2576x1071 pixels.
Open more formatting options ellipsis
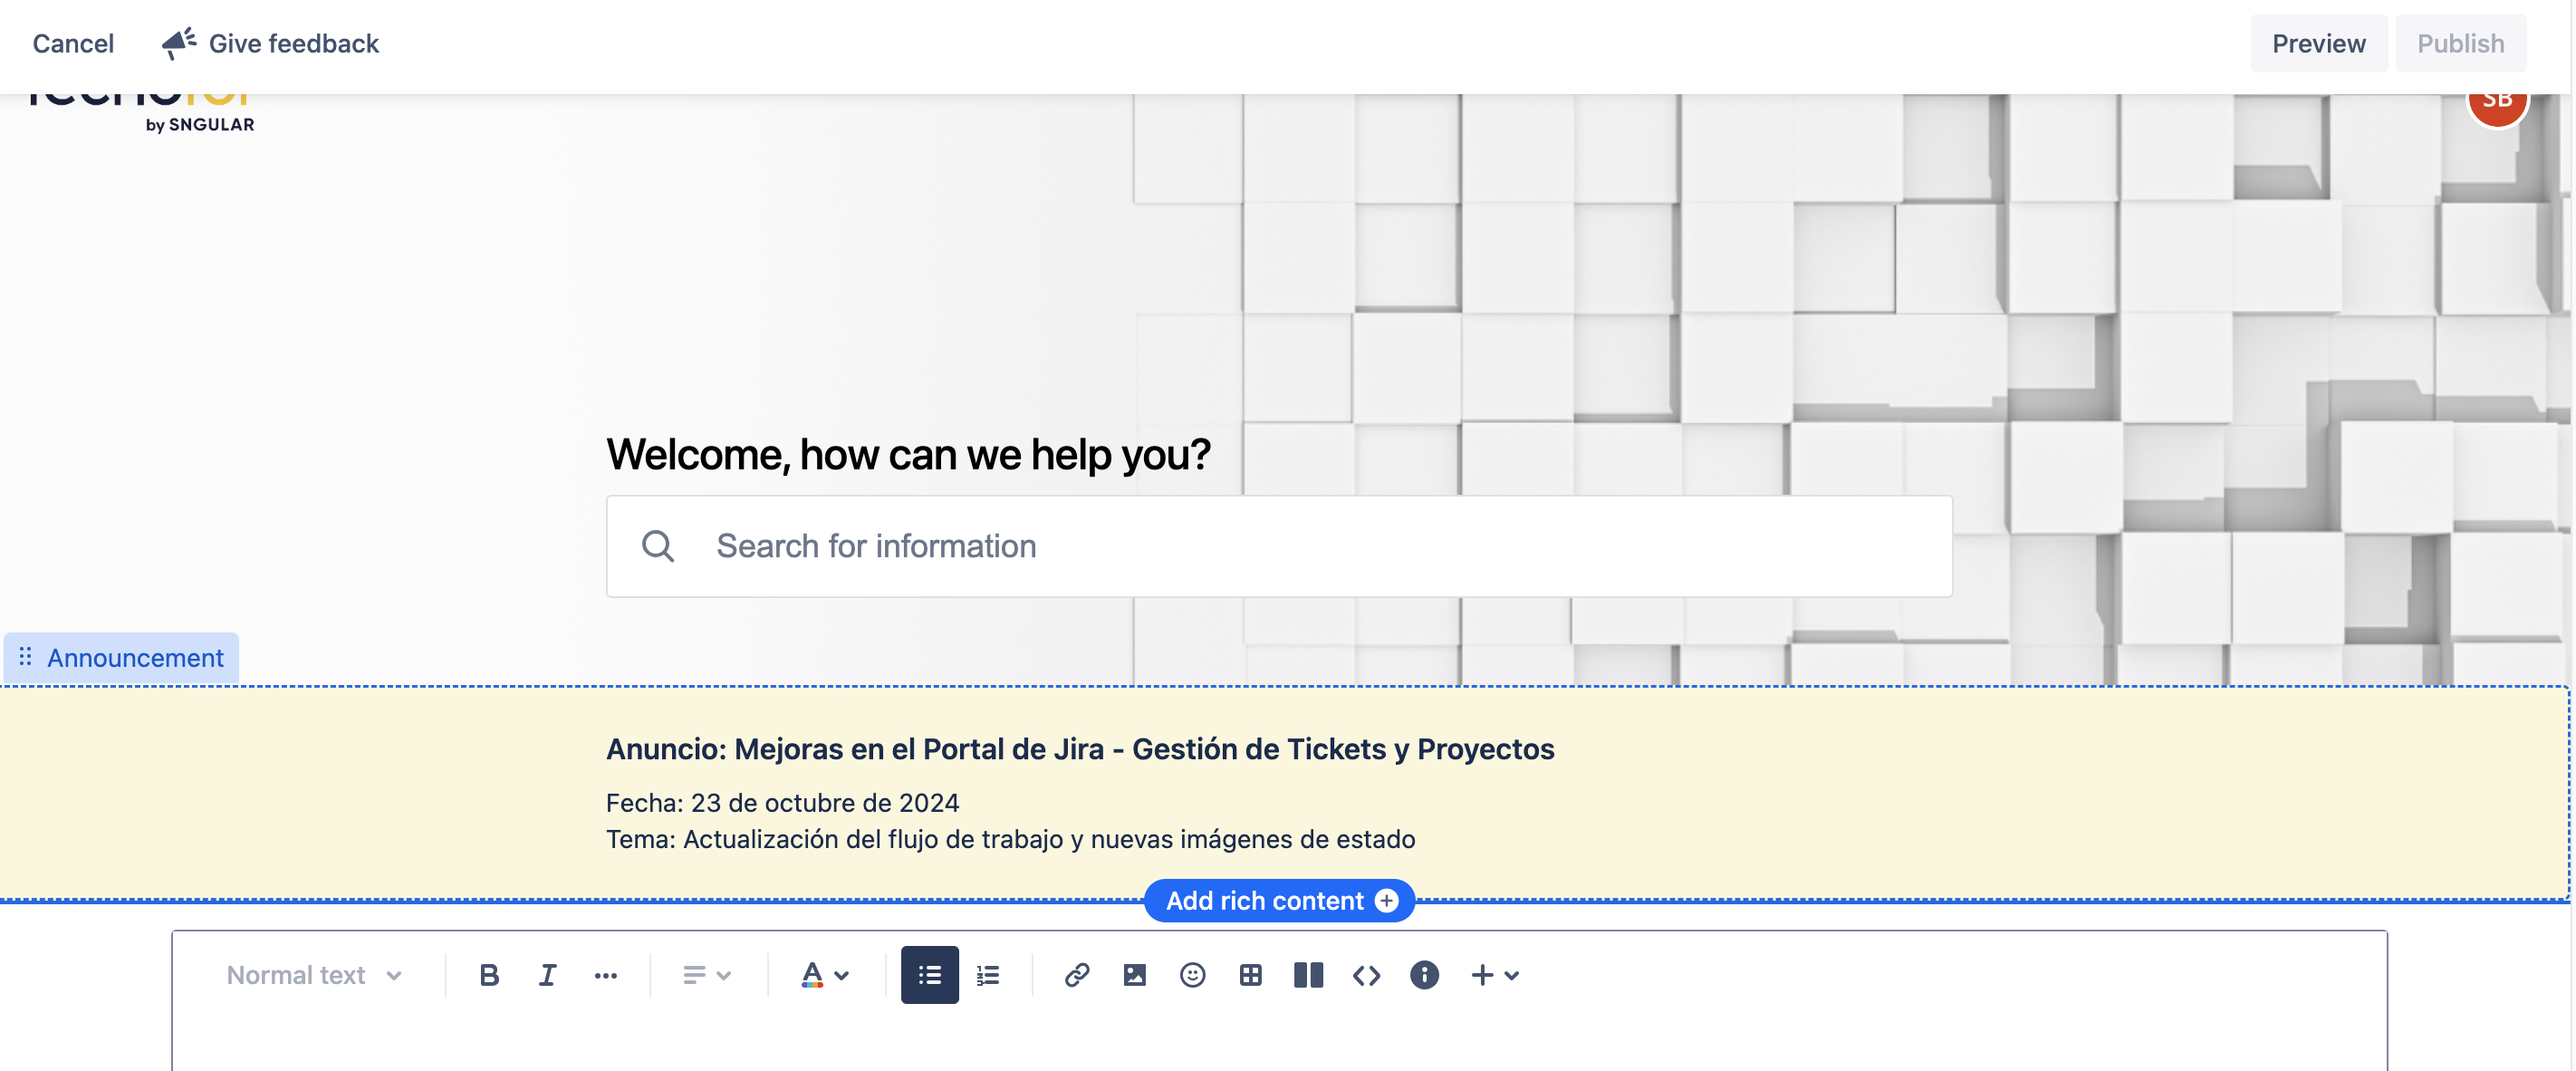pos(605,975)
